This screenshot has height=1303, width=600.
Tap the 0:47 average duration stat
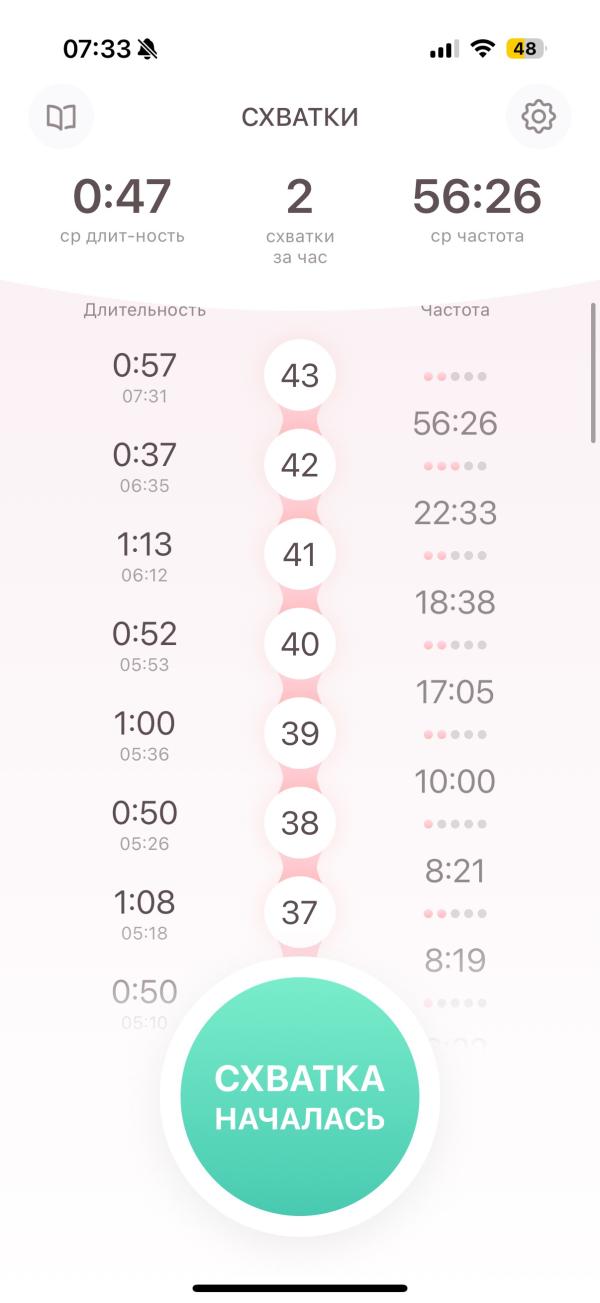(x=122, y=207)
